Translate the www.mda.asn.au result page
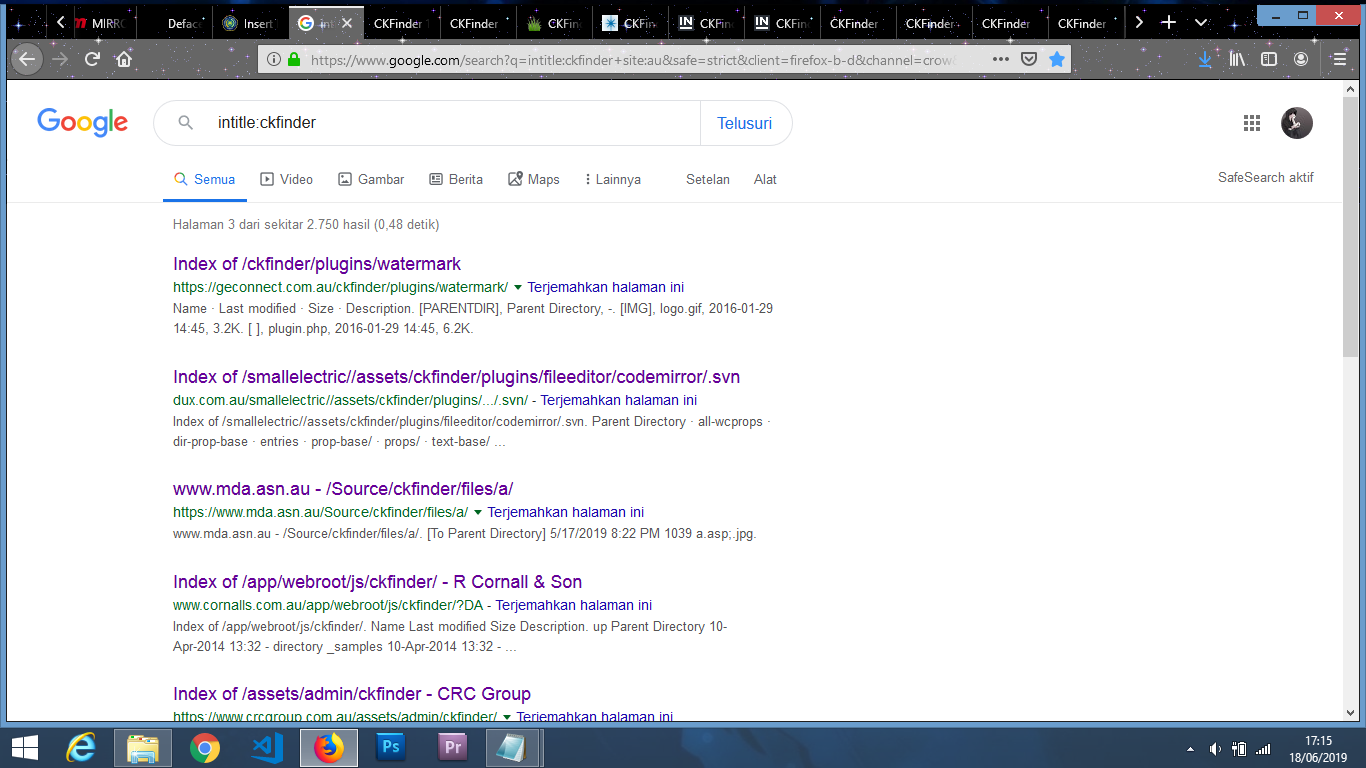The height and width of the screenshot is (768, 1366). tap(566, 512)
